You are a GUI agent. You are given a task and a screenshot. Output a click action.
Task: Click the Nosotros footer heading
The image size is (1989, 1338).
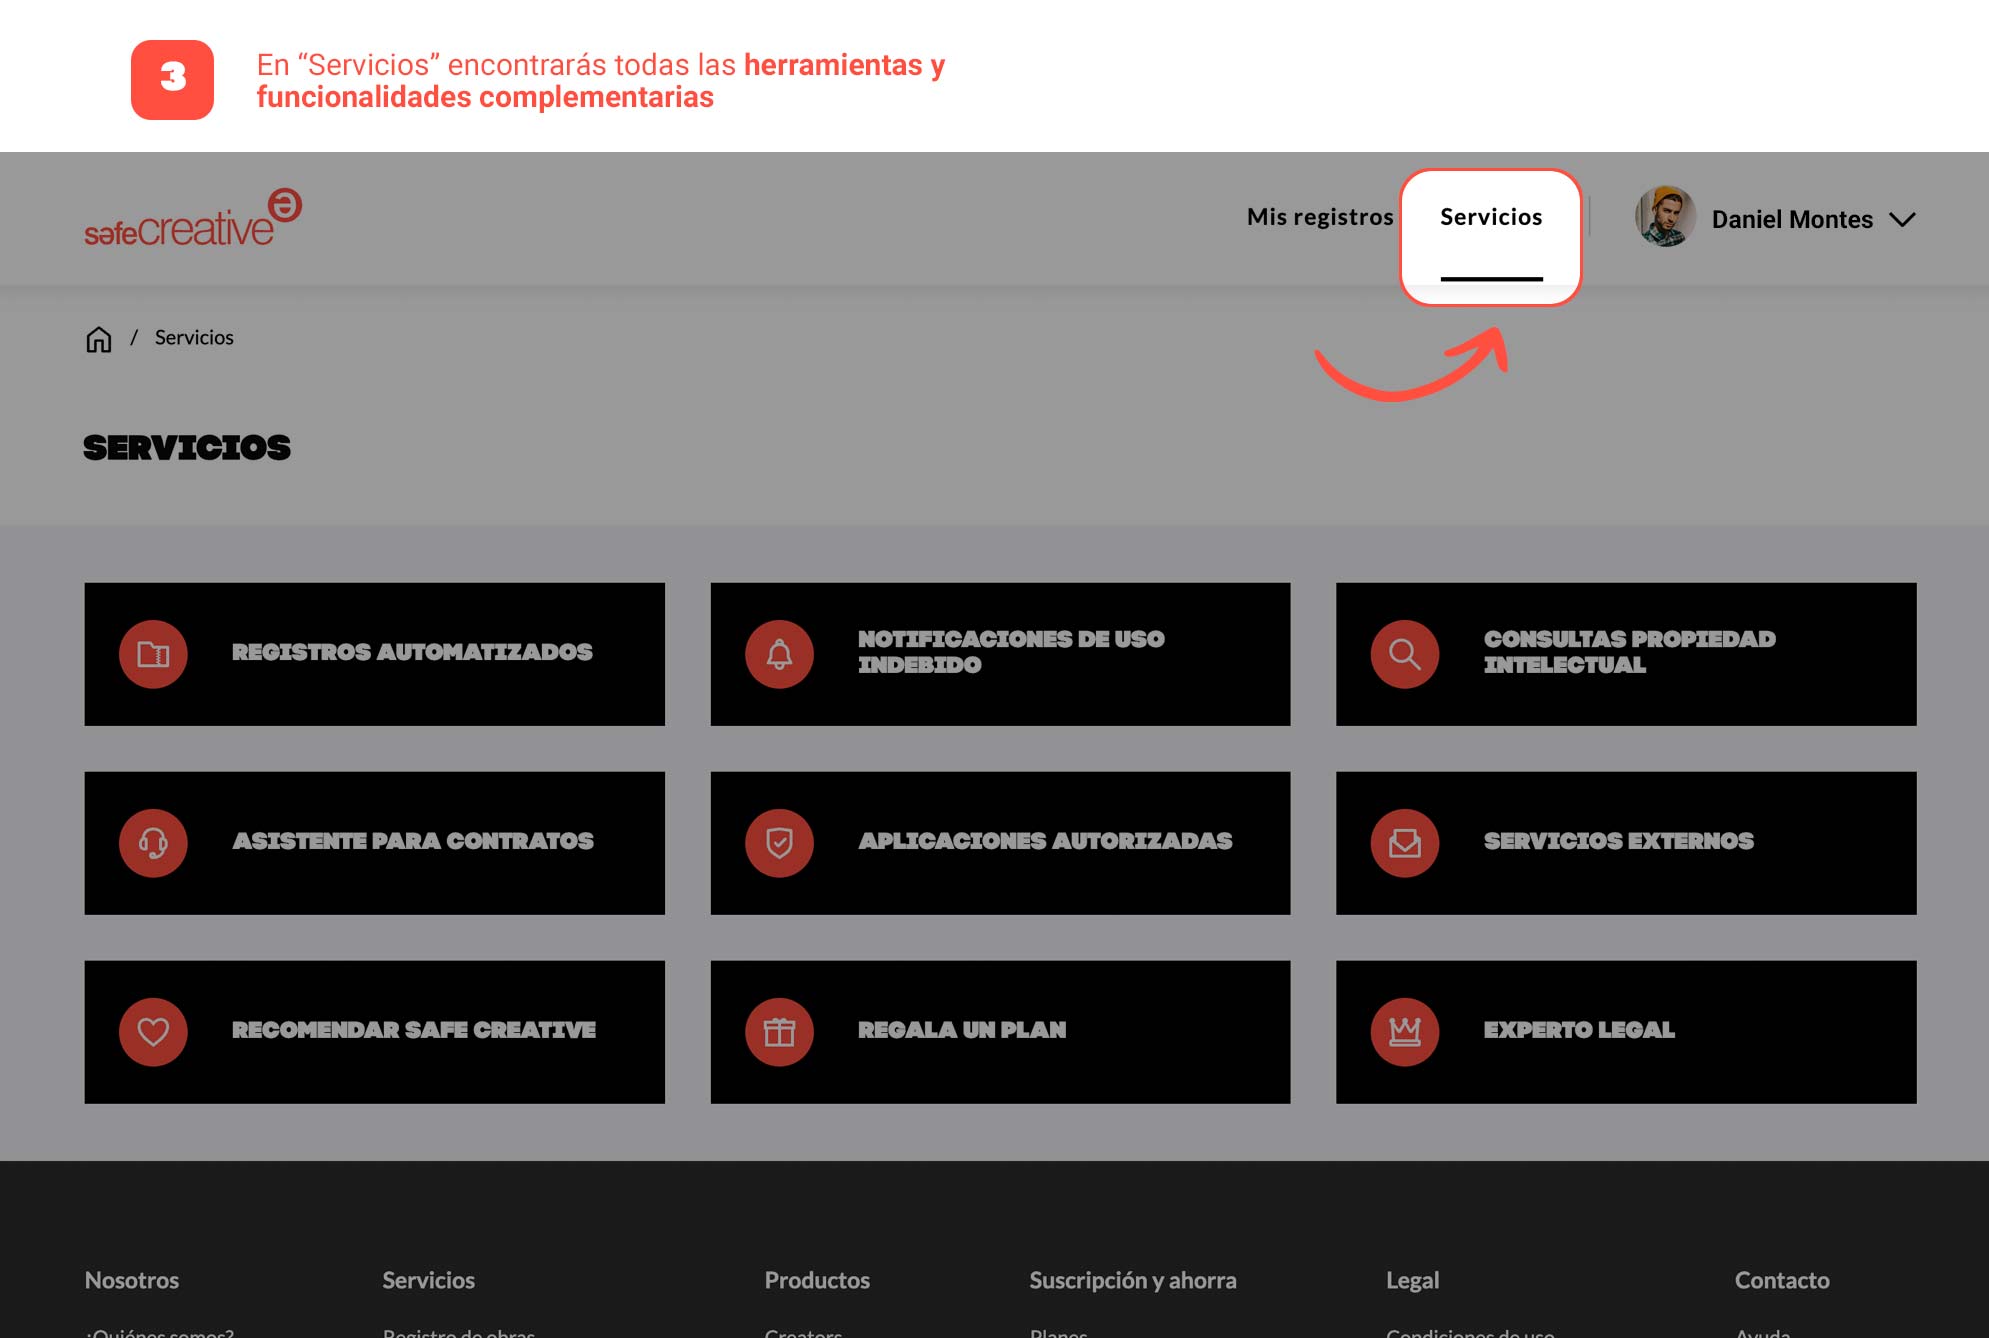[x=132, y=1280]
